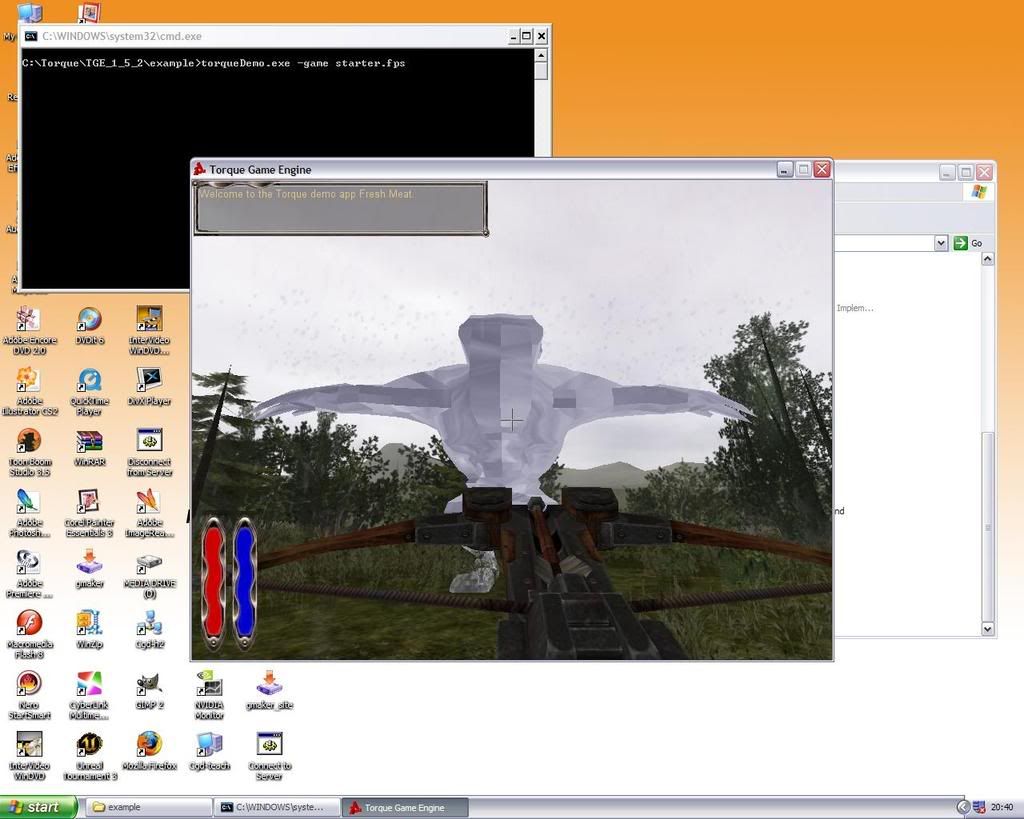1024x819 pixels.
Task: Open the Windows start menu
Action: coord(38,807)
